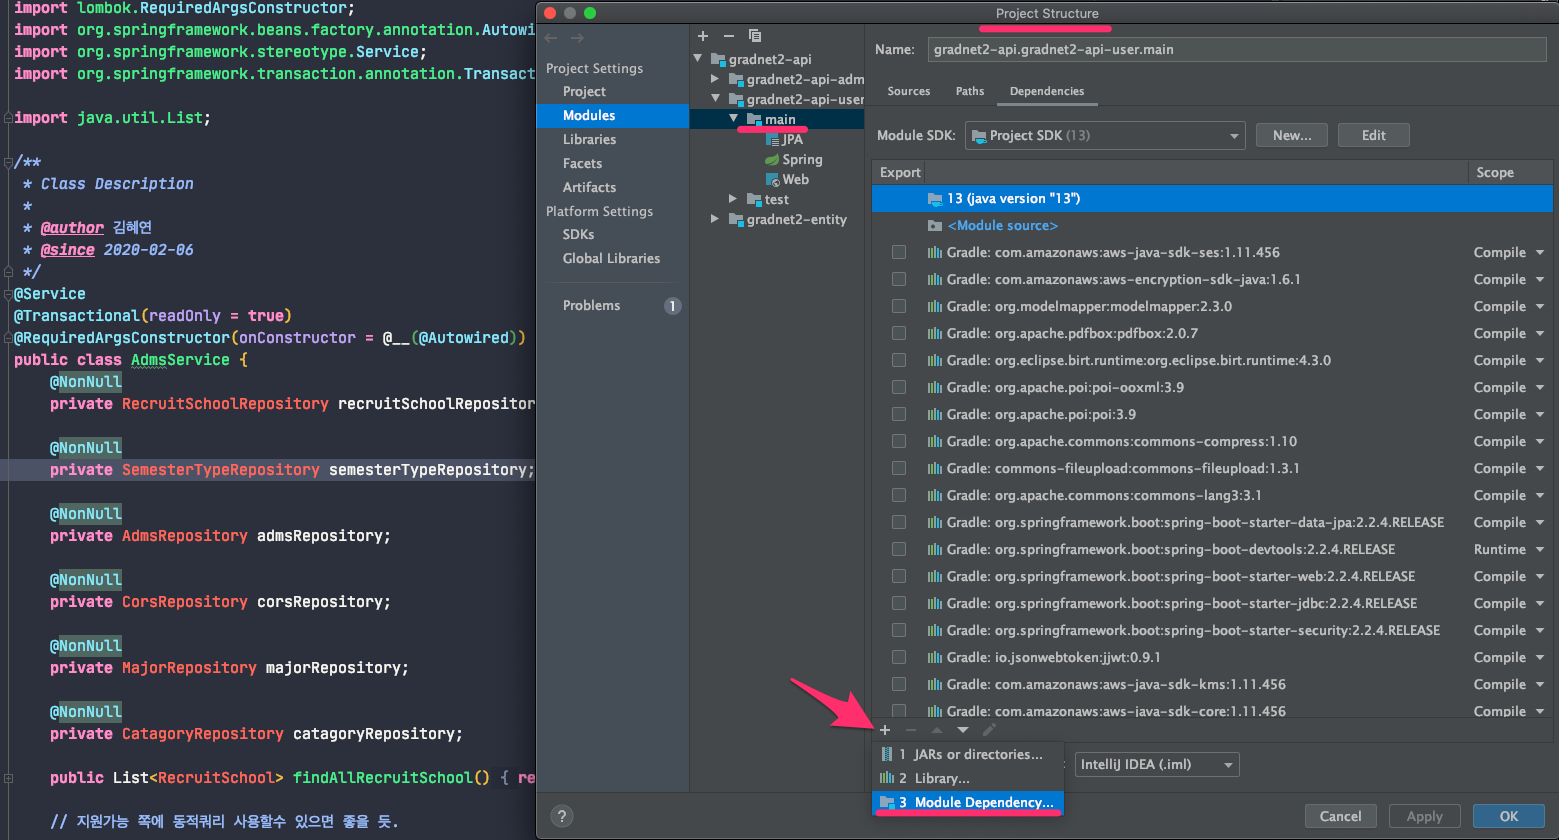The width and height of the screenshot is (1559, 840).
Task: Select the Spring leaf facet icon
Action: 772,160
